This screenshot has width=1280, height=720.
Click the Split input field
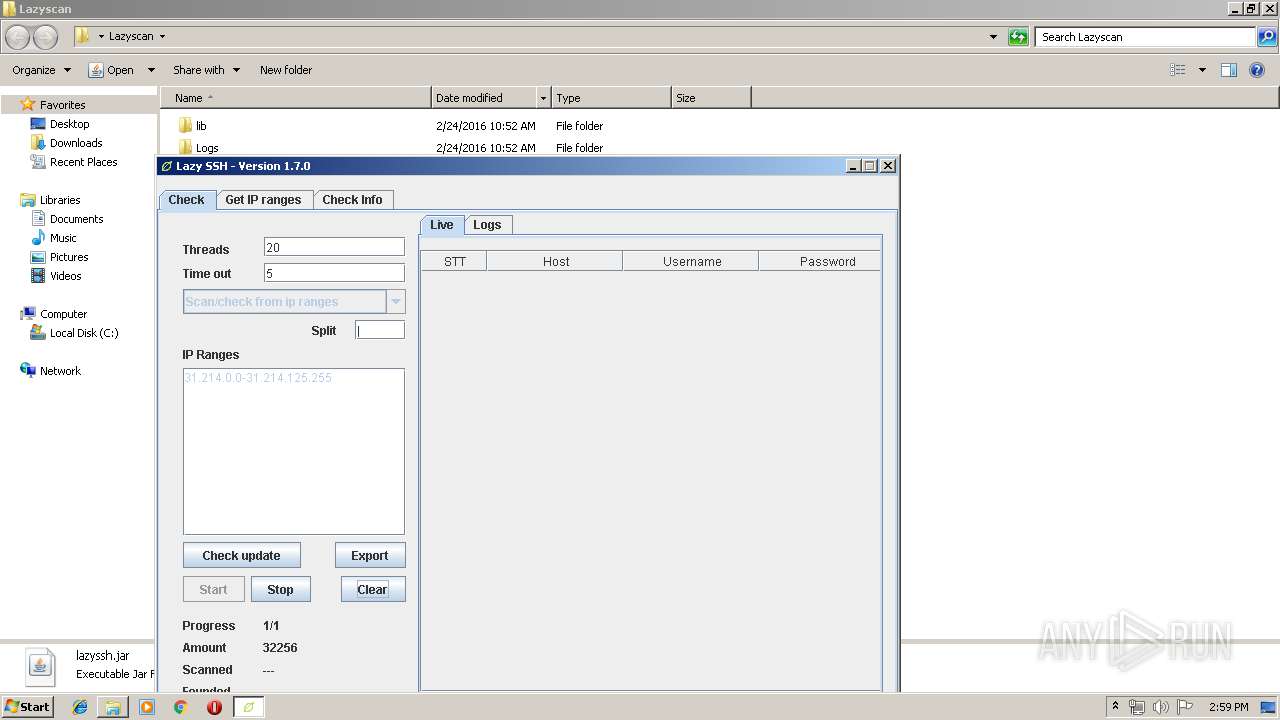(x=380, y=330)
